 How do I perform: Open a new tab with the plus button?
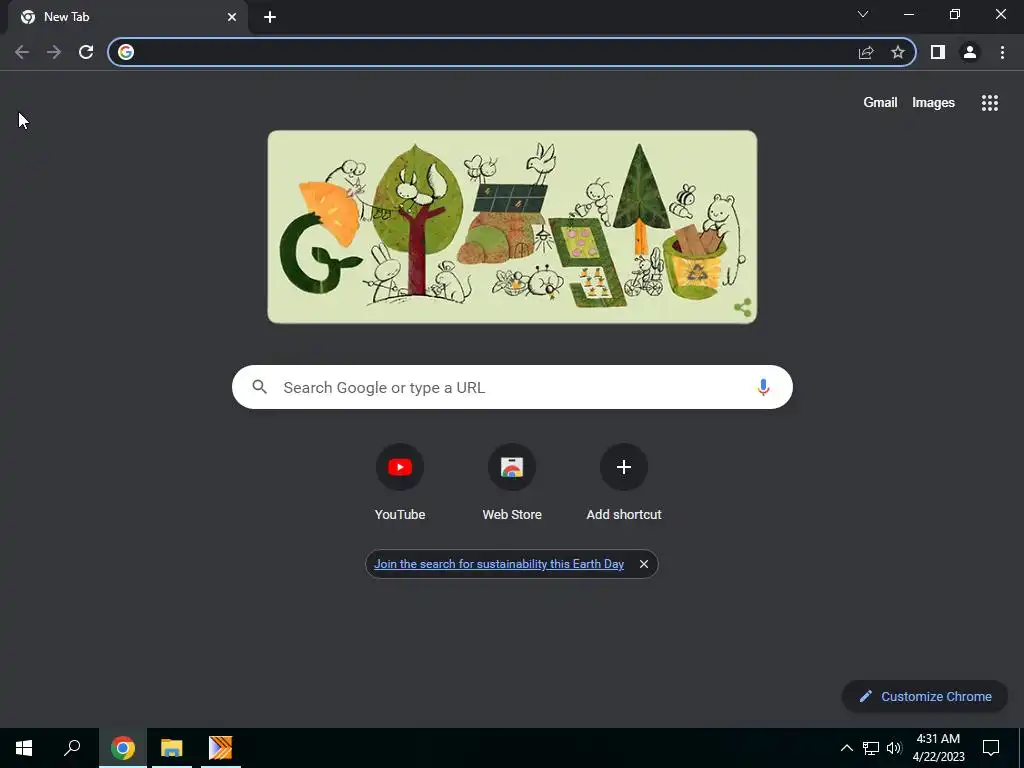[270, 17]
